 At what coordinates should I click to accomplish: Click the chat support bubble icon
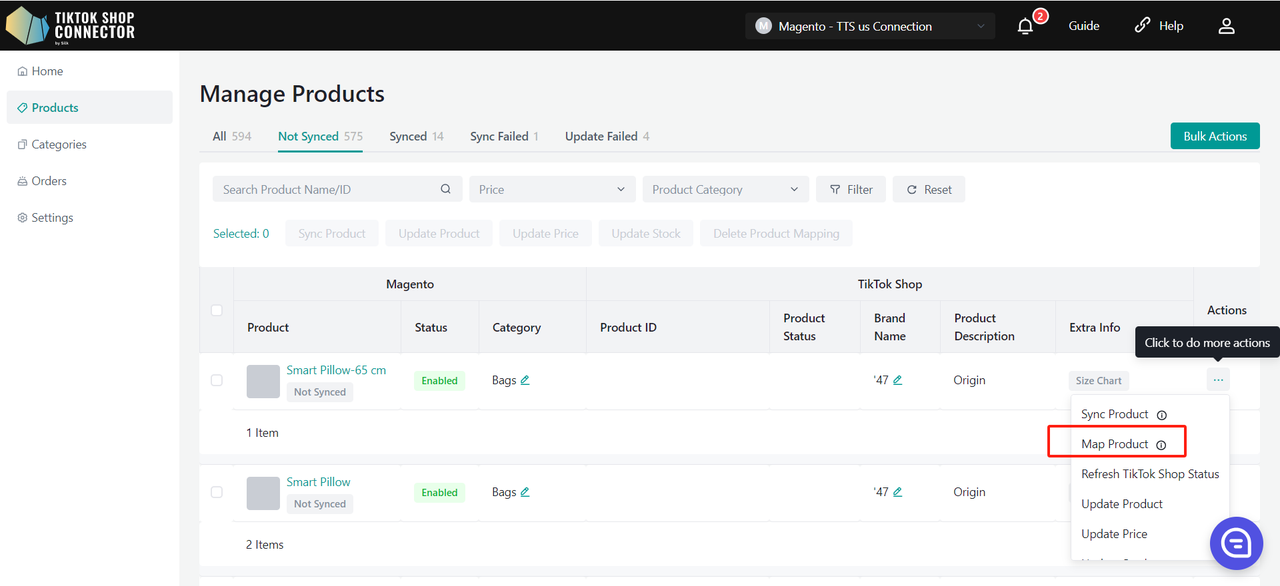coord(1236,543)
